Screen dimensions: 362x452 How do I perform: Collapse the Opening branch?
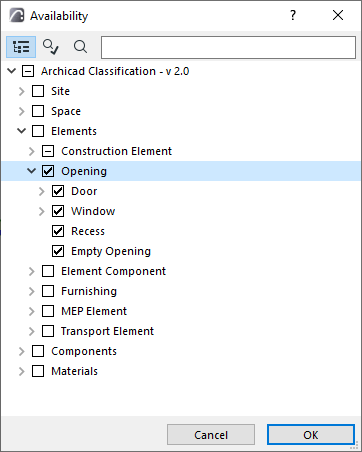pyautogui.click(x=32, y=171)
